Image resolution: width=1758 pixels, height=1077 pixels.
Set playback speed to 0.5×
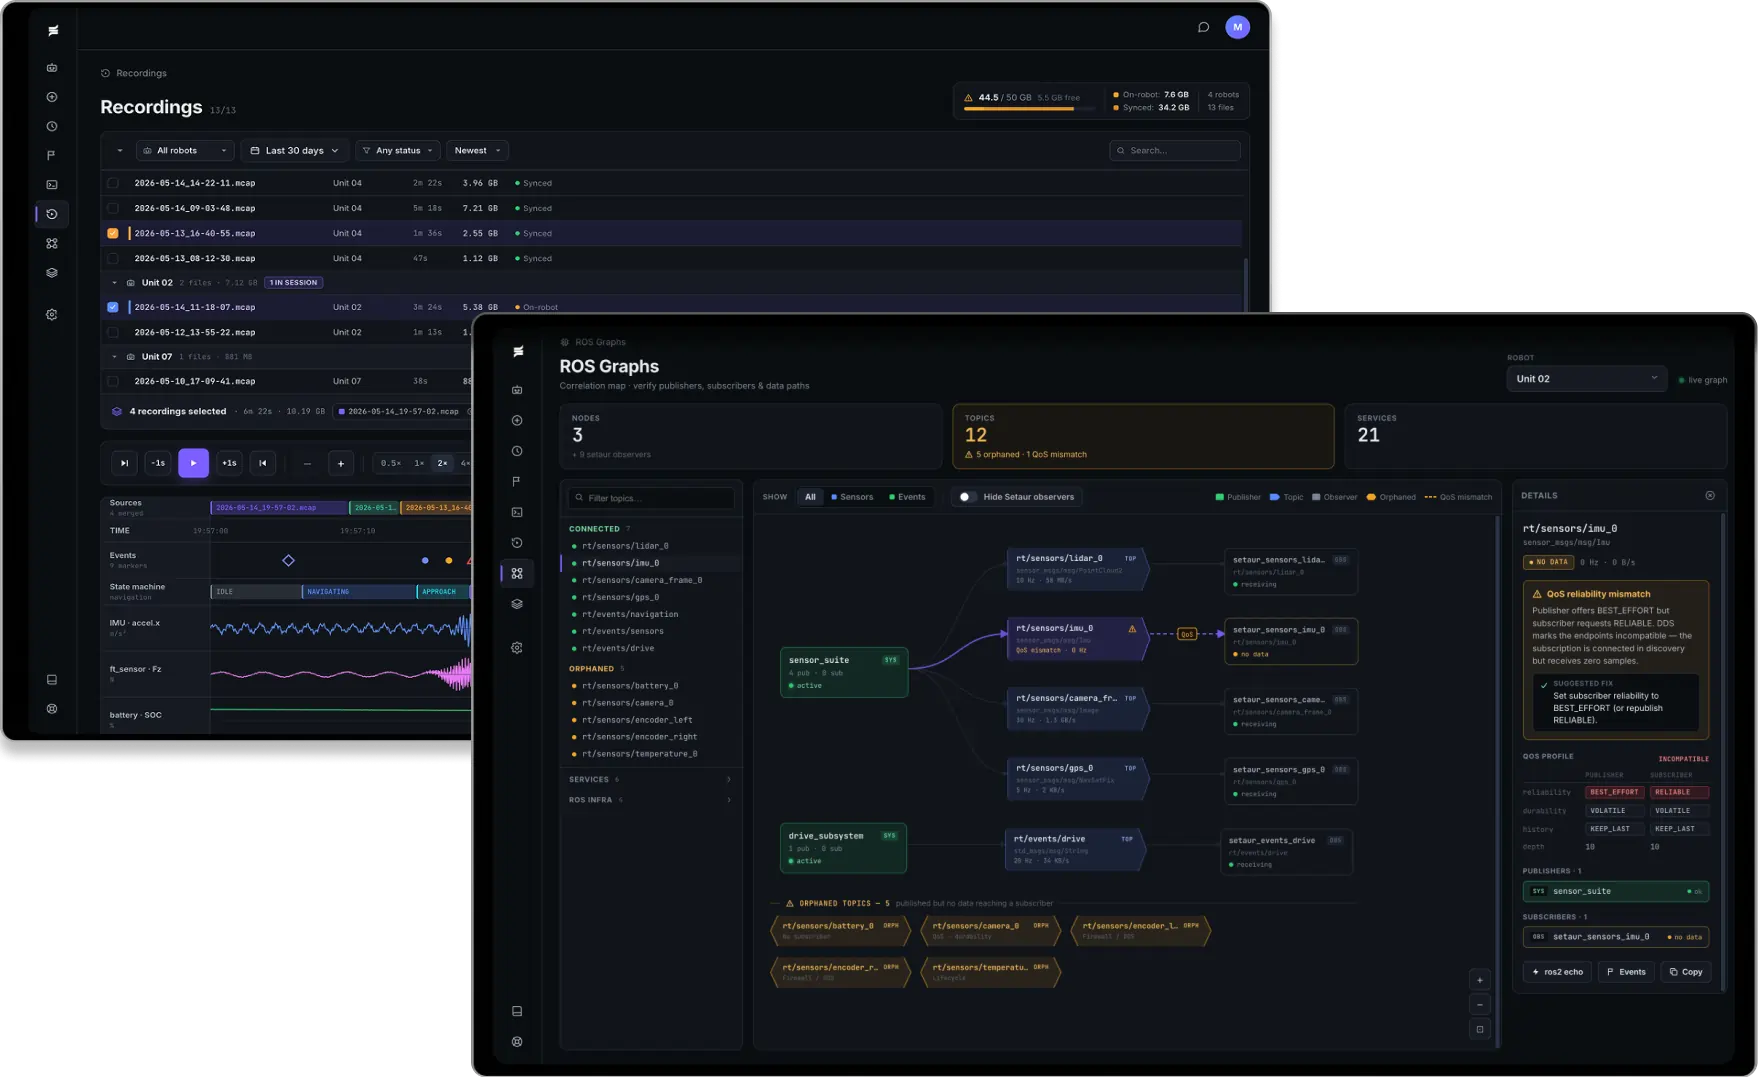[391, 463]
